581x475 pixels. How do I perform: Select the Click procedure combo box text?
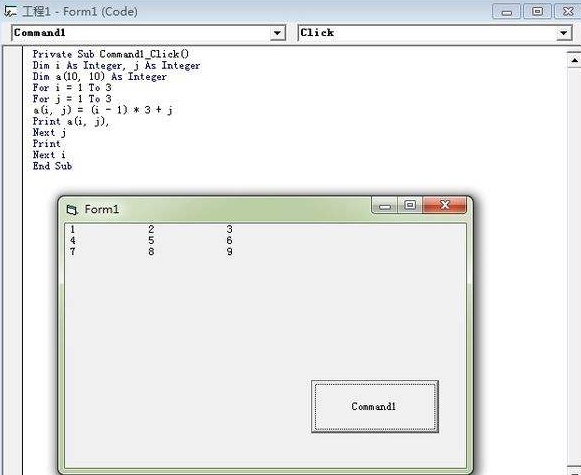317,33
